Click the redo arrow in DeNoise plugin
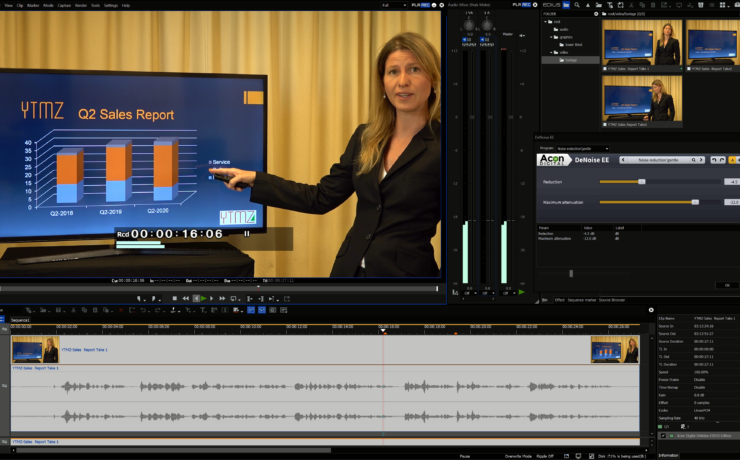740x460 pixels. (x=722, y=160)
